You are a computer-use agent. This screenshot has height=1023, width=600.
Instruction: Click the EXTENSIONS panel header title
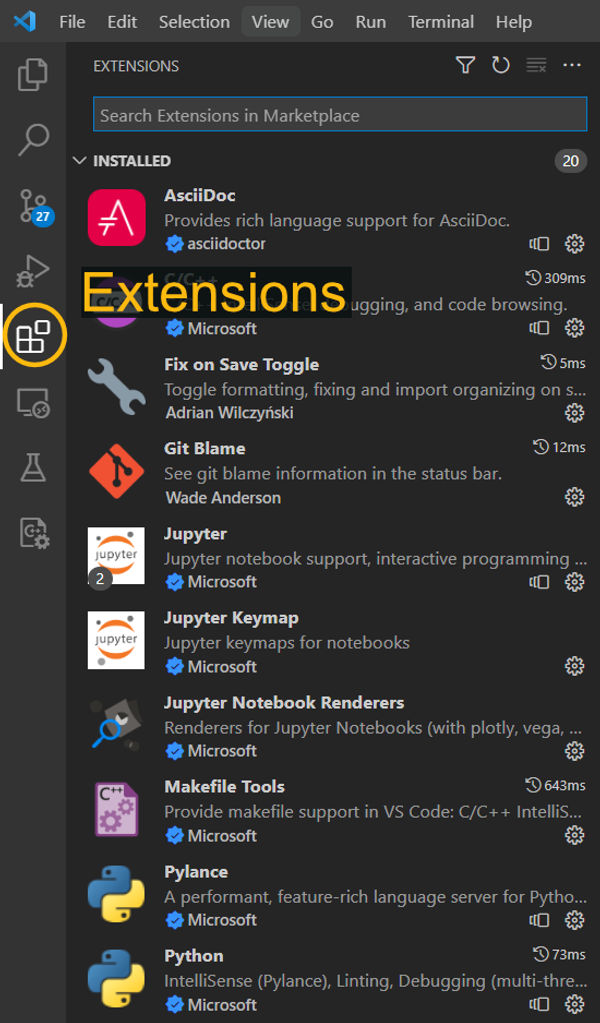tap(136, 66)
